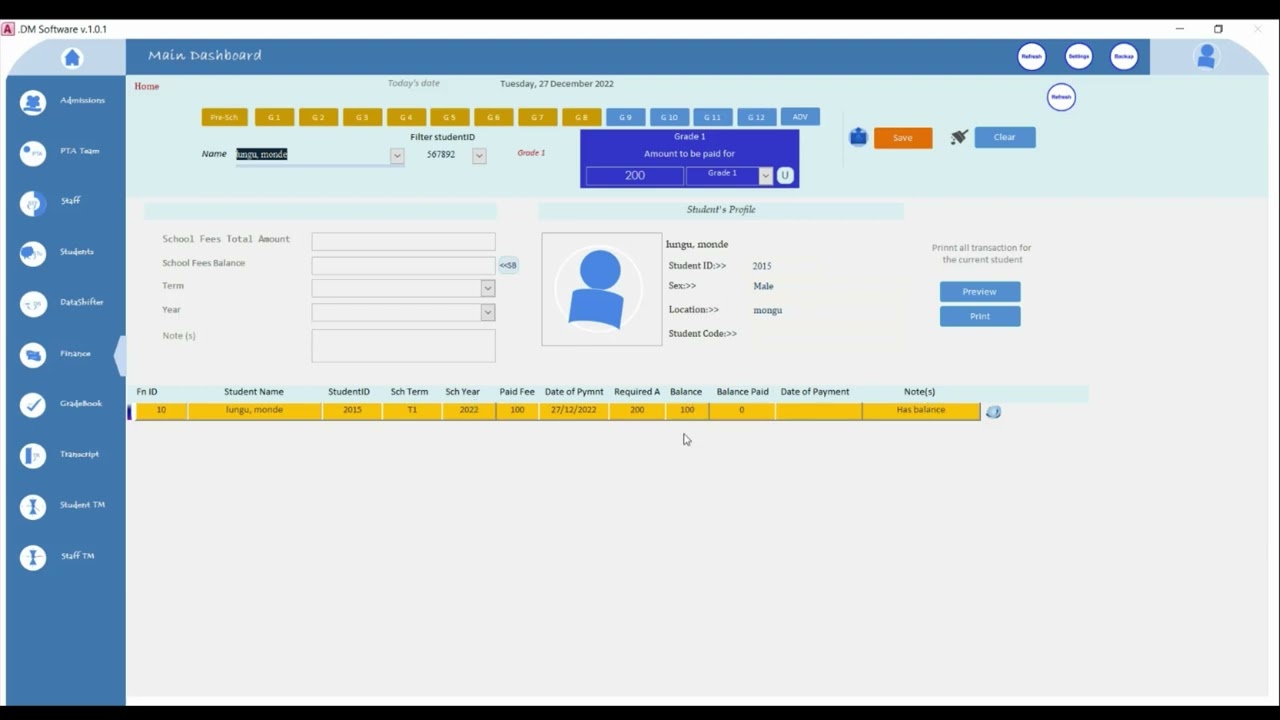This screenshot has width=1280, height=720.
Task: Open the PTA Team sidebar icon
Action: click(33, 153)
